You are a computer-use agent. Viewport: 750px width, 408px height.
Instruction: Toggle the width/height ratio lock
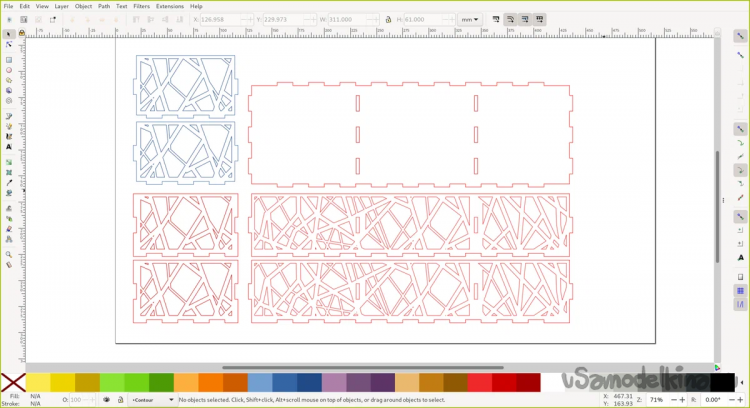point(387,19)
